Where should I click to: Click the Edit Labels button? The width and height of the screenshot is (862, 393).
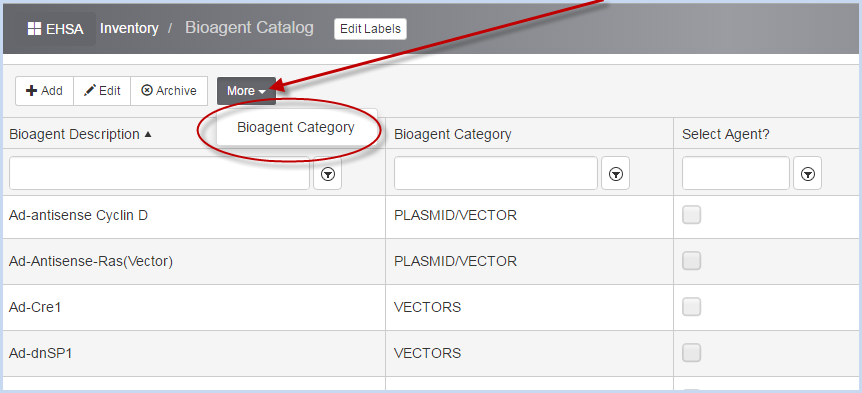(371, 29)
